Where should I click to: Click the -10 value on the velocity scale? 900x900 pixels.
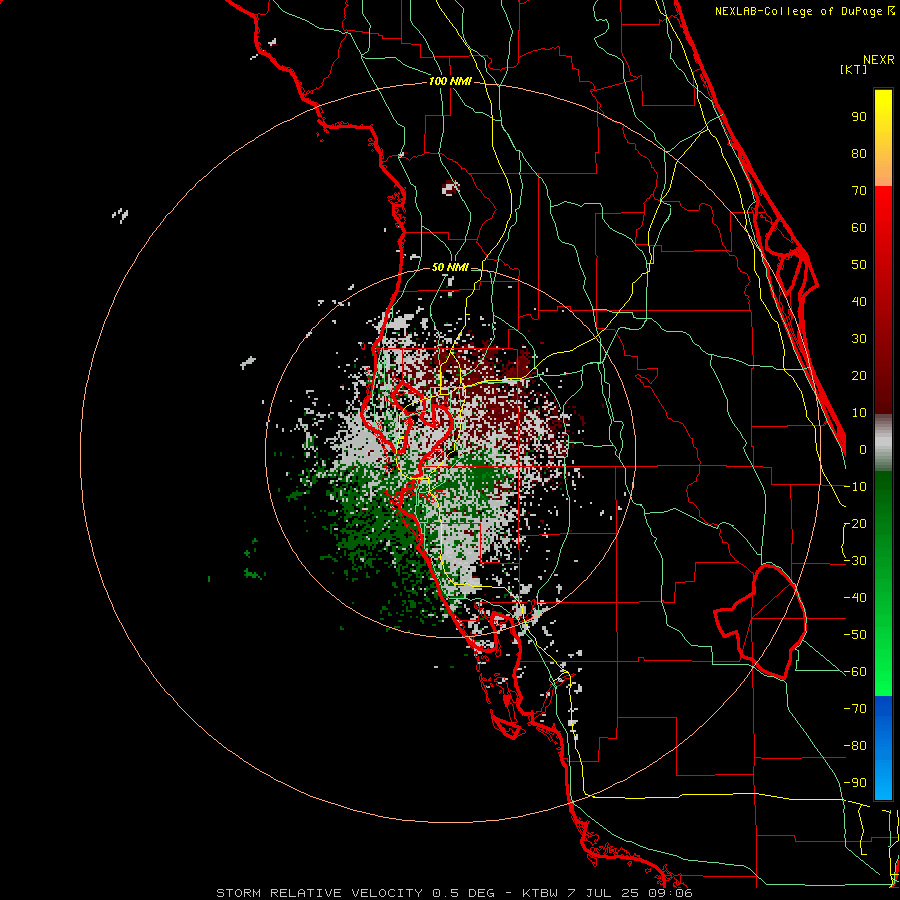click(x=855, y=487)
